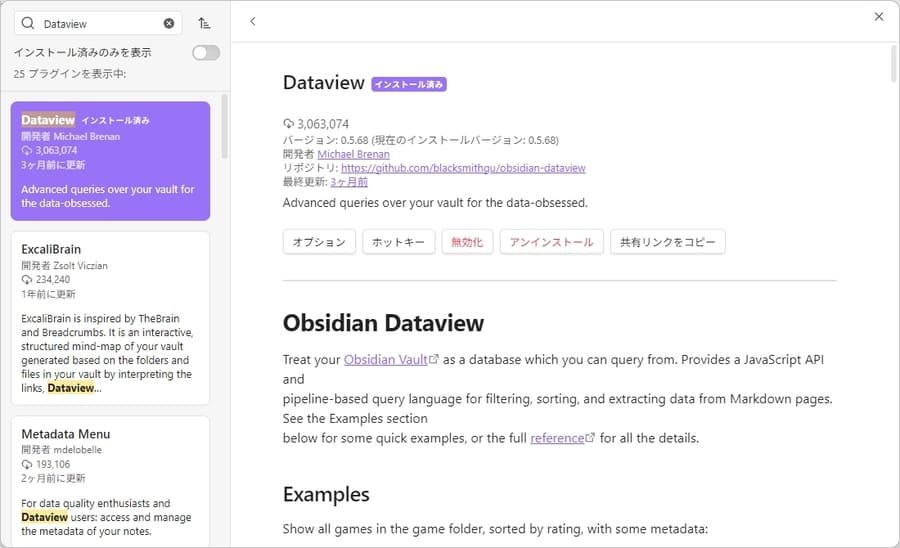Close the plugin browser dialog
The width and height of the screenshot is (900, 548).
point(879,17)
